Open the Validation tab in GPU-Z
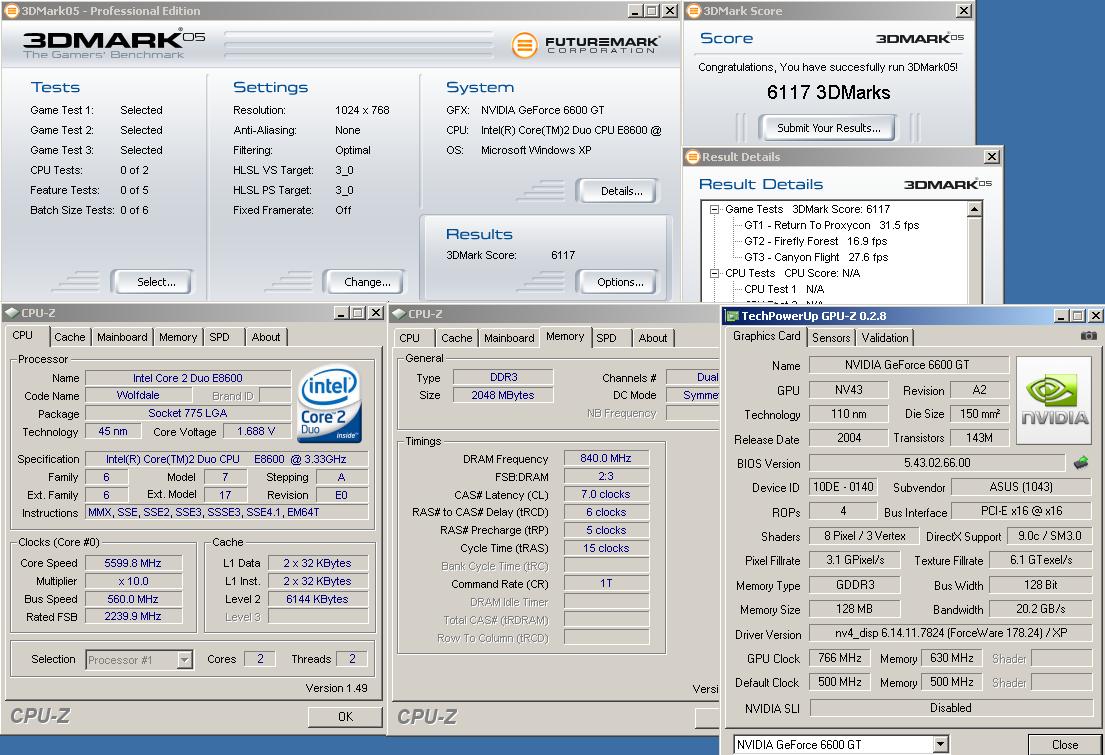 tap(885, 338)
